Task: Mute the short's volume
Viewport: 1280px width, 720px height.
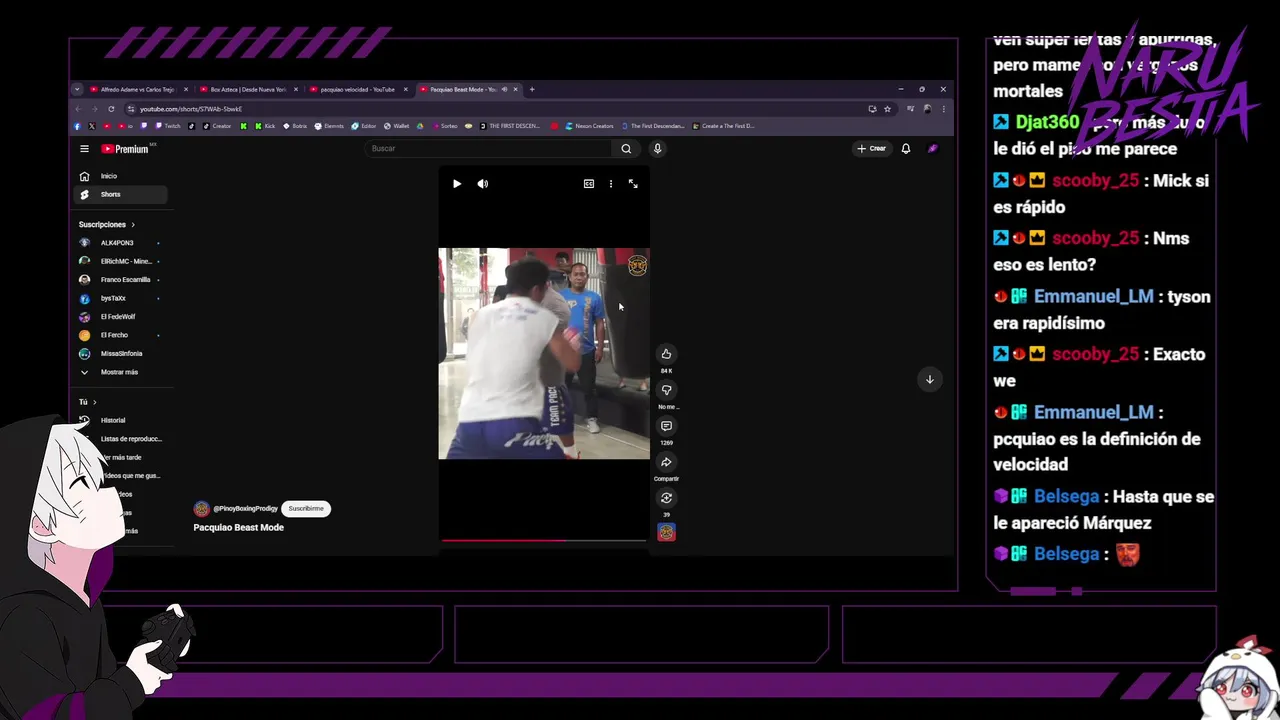Action: (483, 184)
